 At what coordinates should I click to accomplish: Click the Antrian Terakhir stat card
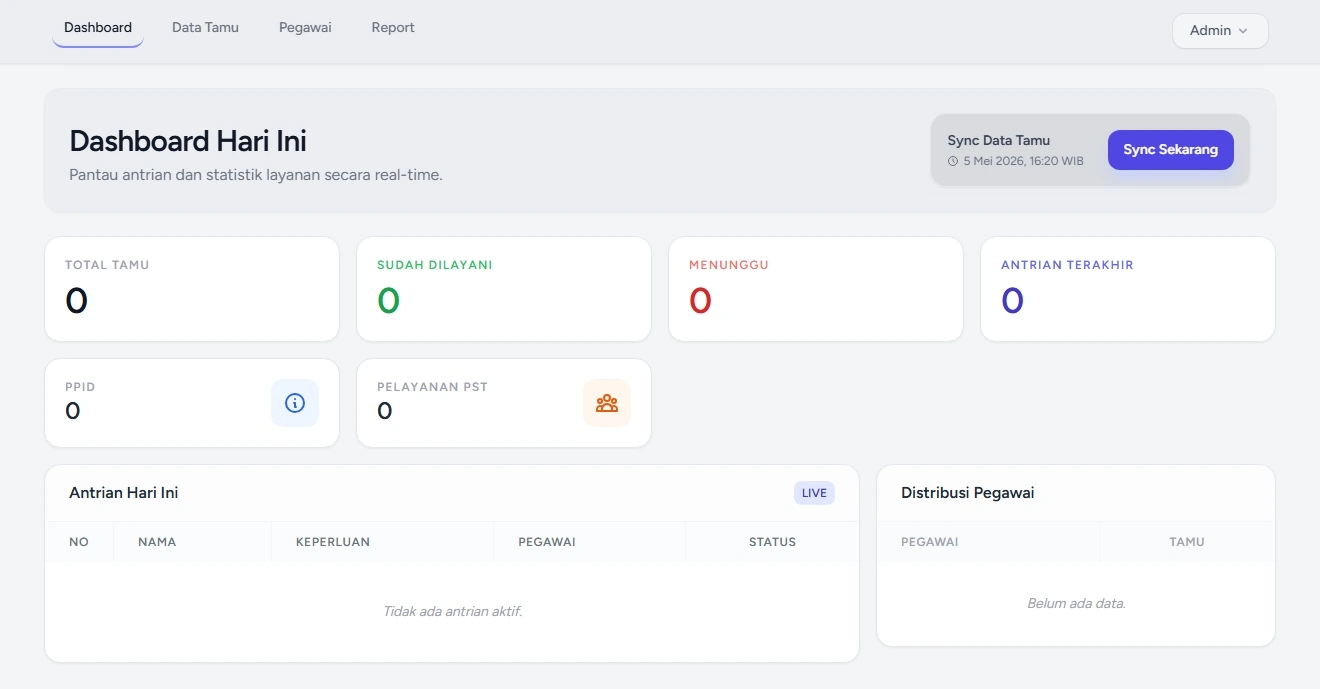tap(1128, 289)
